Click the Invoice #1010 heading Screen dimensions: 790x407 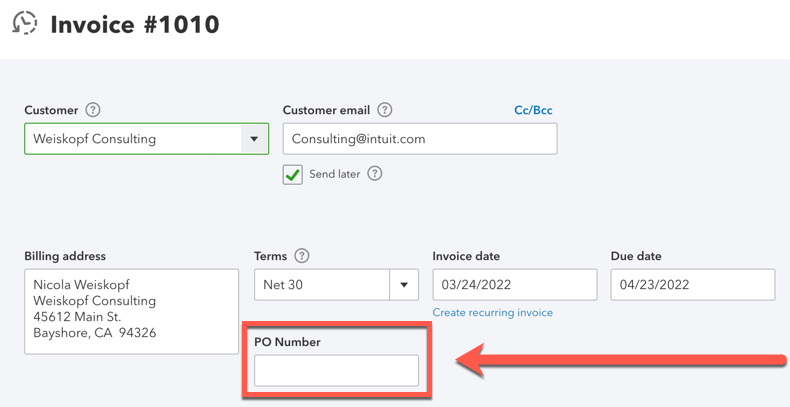(x=135, y=24)
